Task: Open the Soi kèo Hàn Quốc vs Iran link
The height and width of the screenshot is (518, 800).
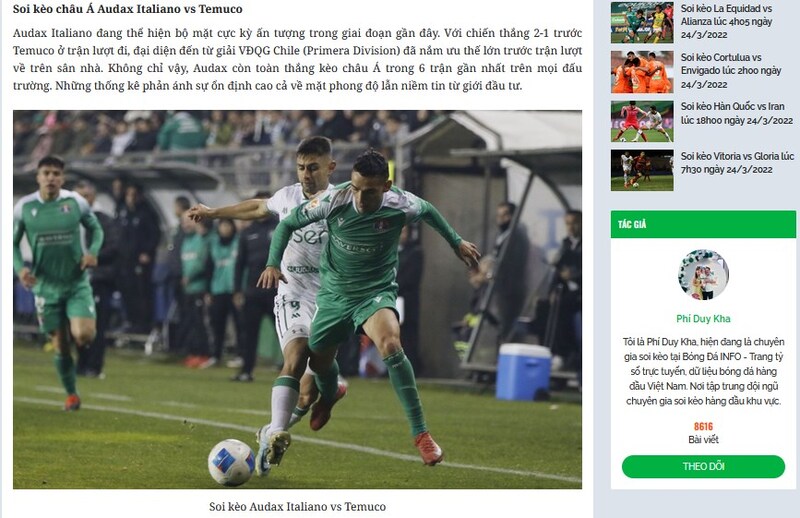Action: click(737, 113)
